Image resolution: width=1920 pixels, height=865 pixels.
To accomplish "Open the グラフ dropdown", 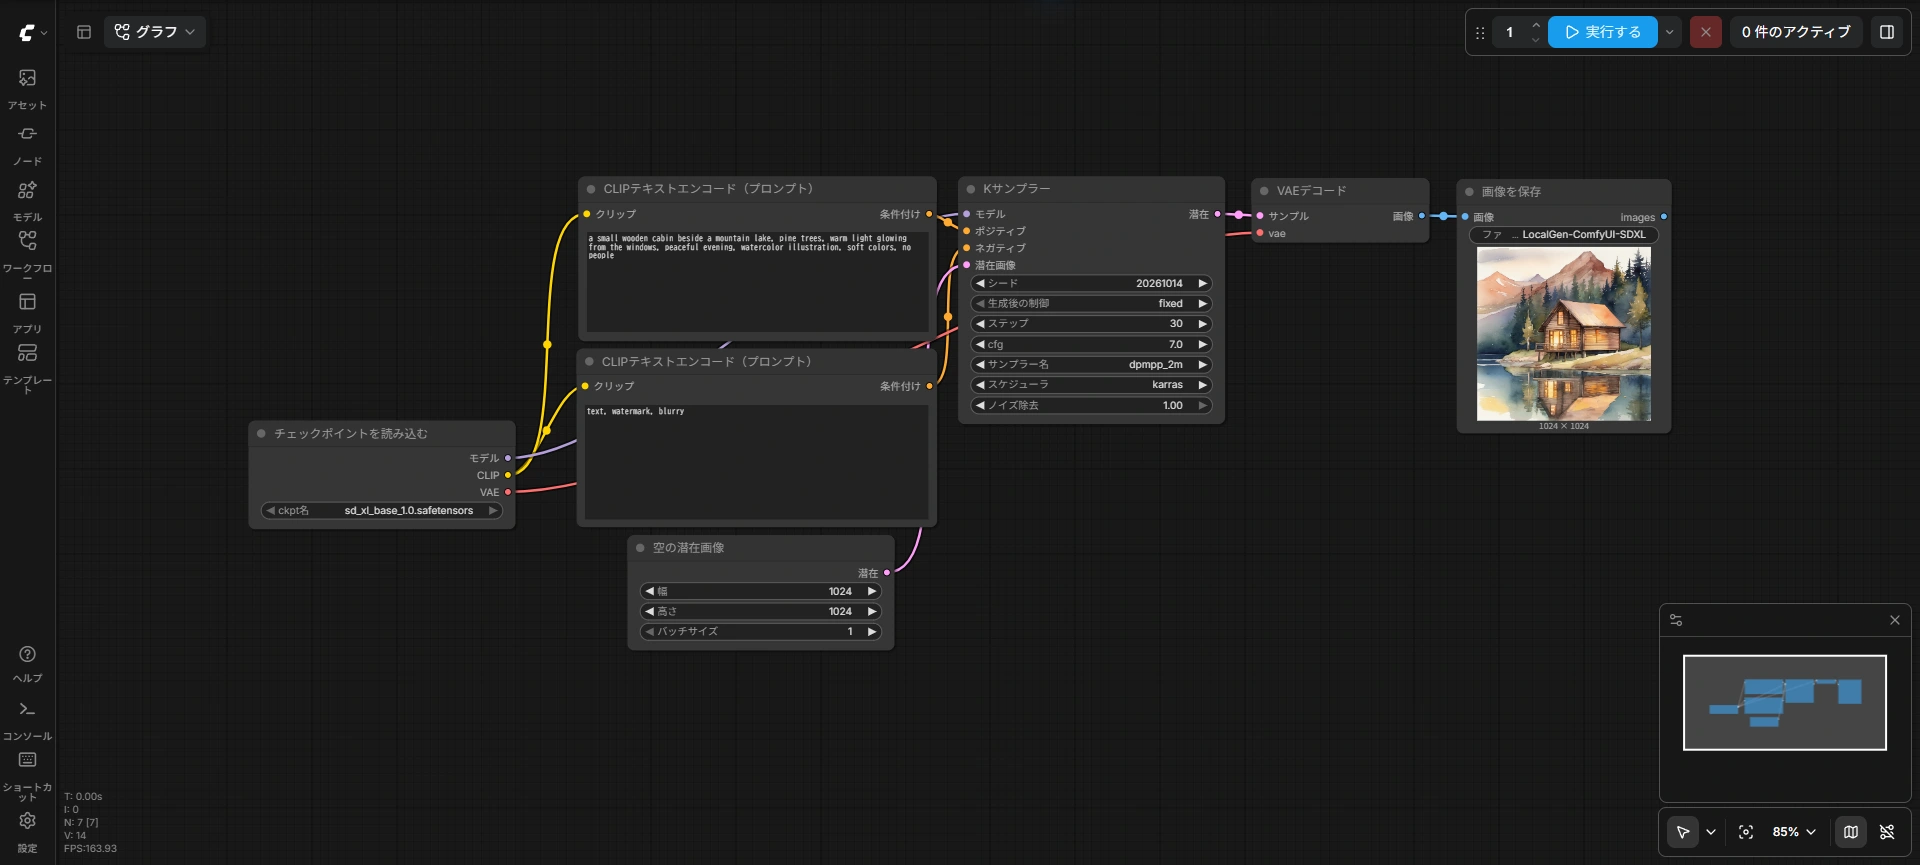I will [x=155, y=32].
